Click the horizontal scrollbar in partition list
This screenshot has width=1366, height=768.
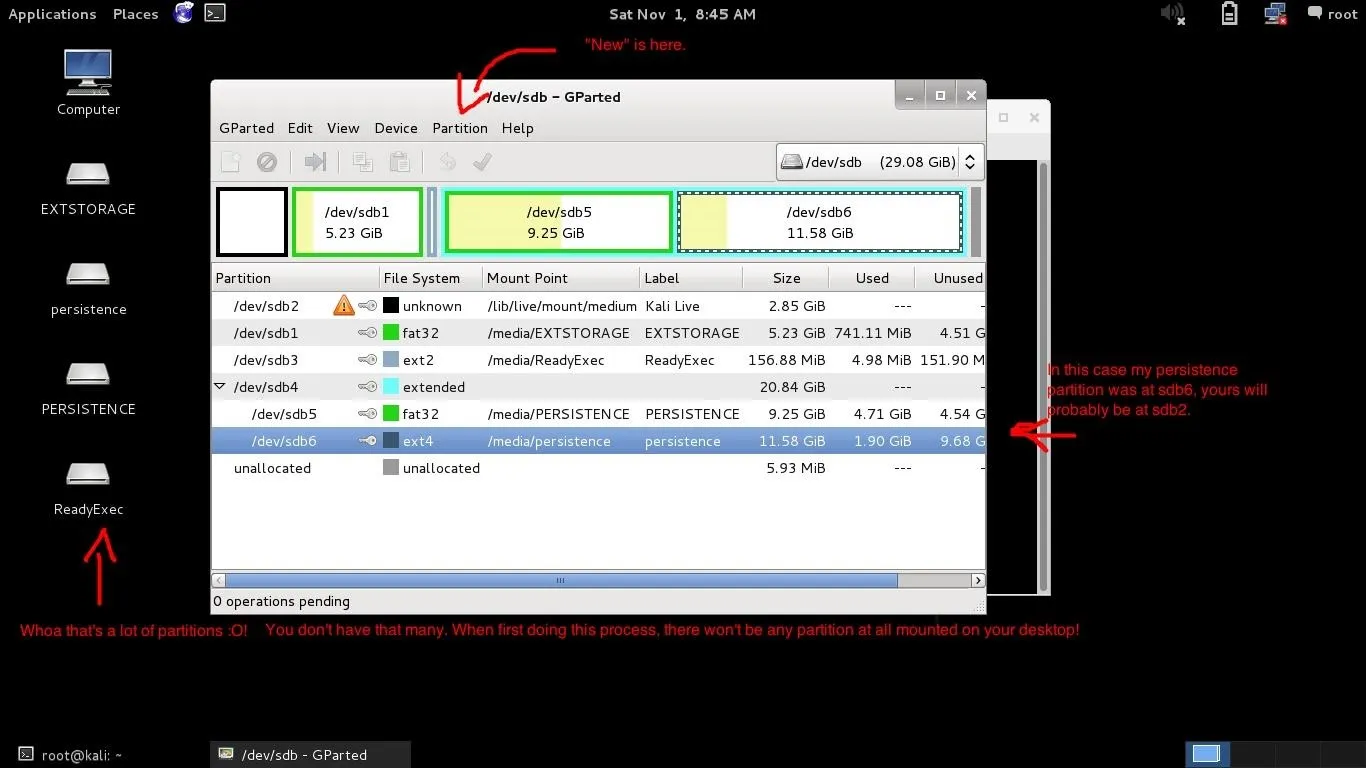561,580
